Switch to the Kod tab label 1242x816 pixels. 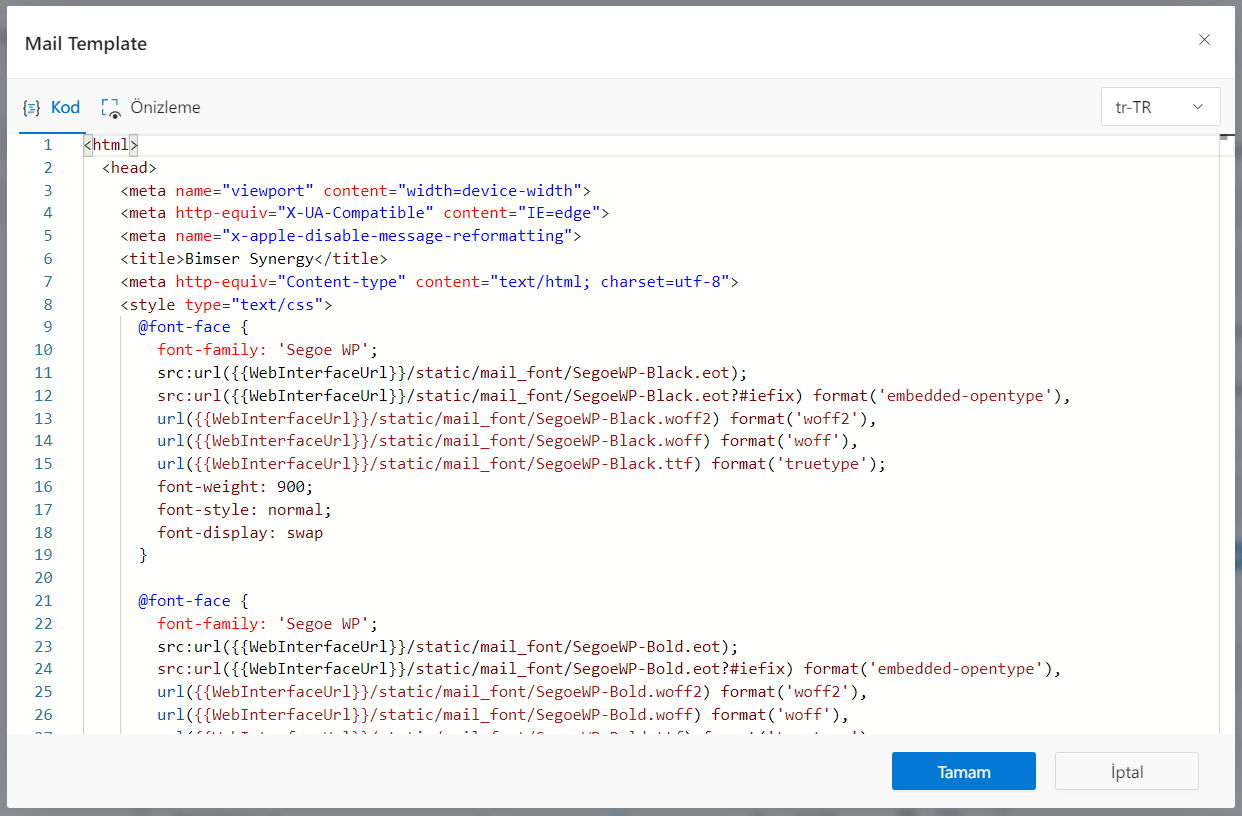[x=65, y=107]
